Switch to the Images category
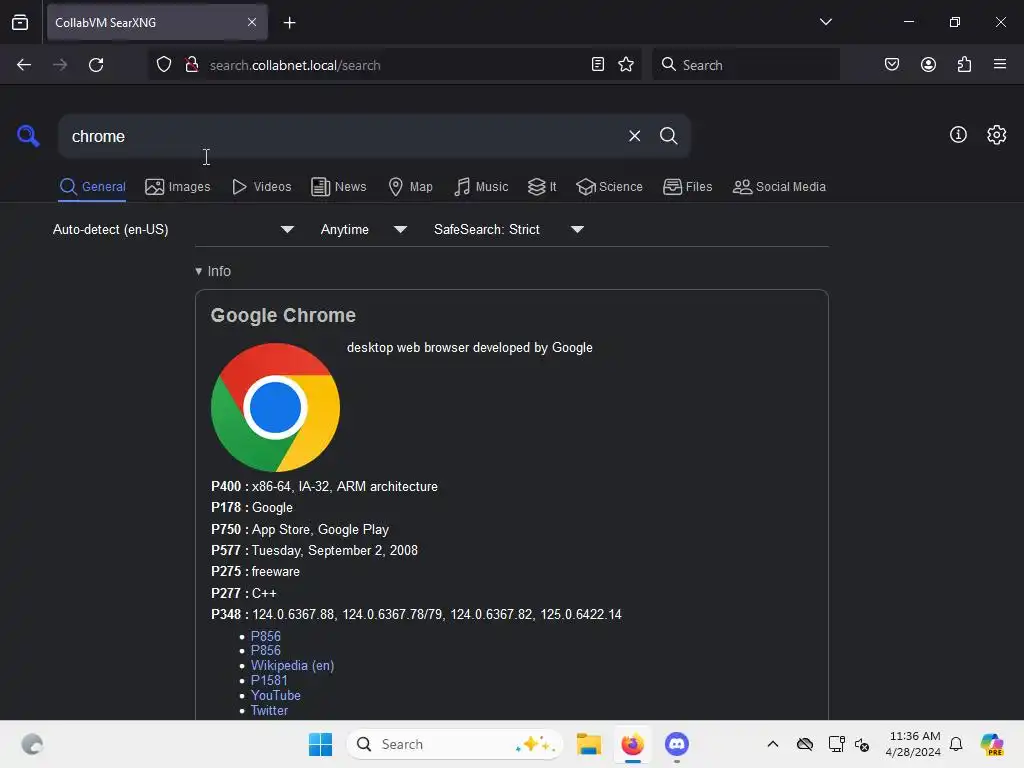The image size is (1024, 768). tap(178, 187)
